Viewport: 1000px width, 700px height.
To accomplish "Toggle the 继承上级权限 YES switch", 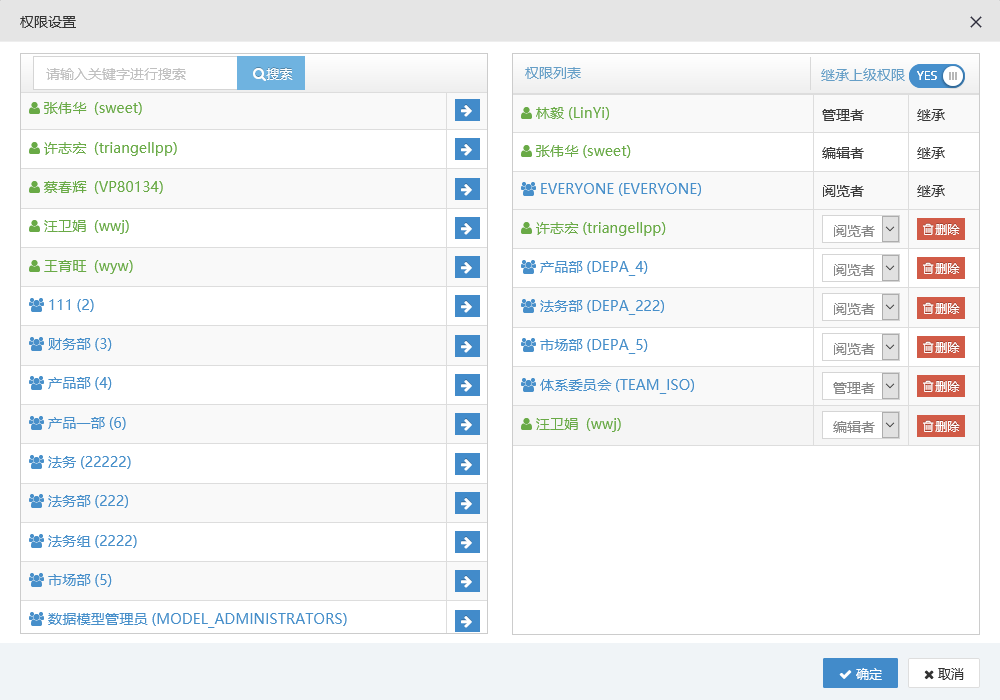I will click(937, 76).
